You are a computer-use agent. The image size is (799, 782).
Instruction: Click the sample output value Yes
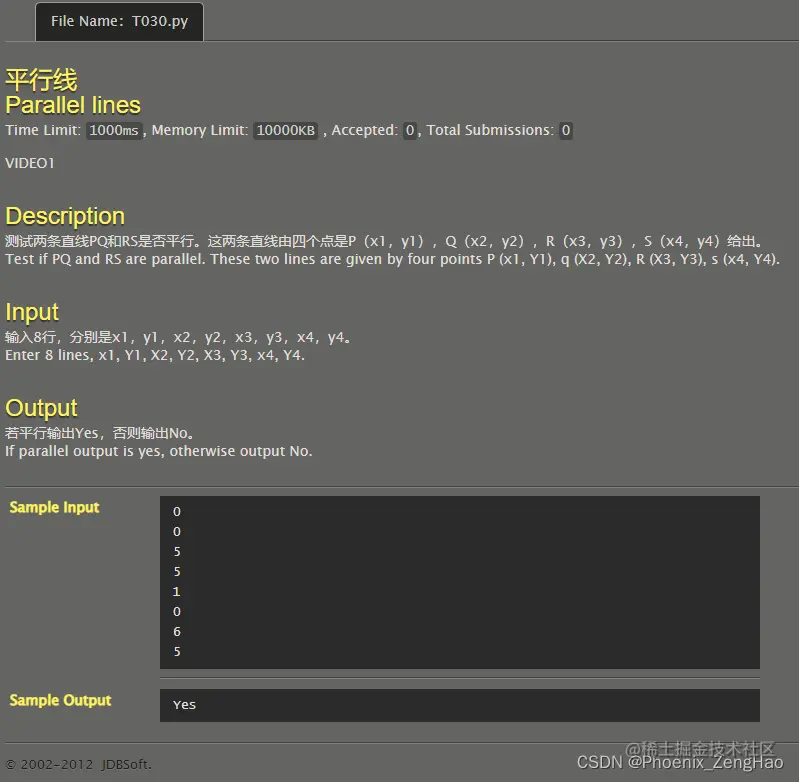point(184,705)
